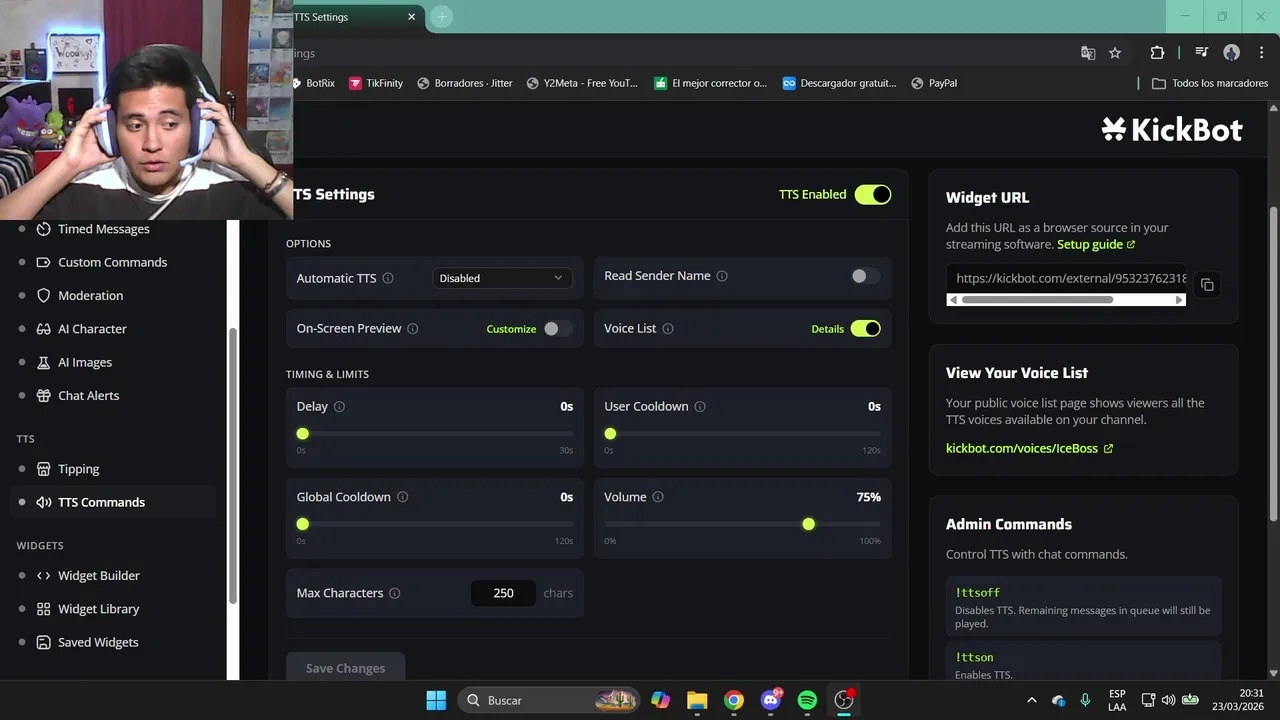Screen dimensions: 1280x720
Task: Click the widget URL horizontal scrollbar
Action: [x=1038, y=300]
